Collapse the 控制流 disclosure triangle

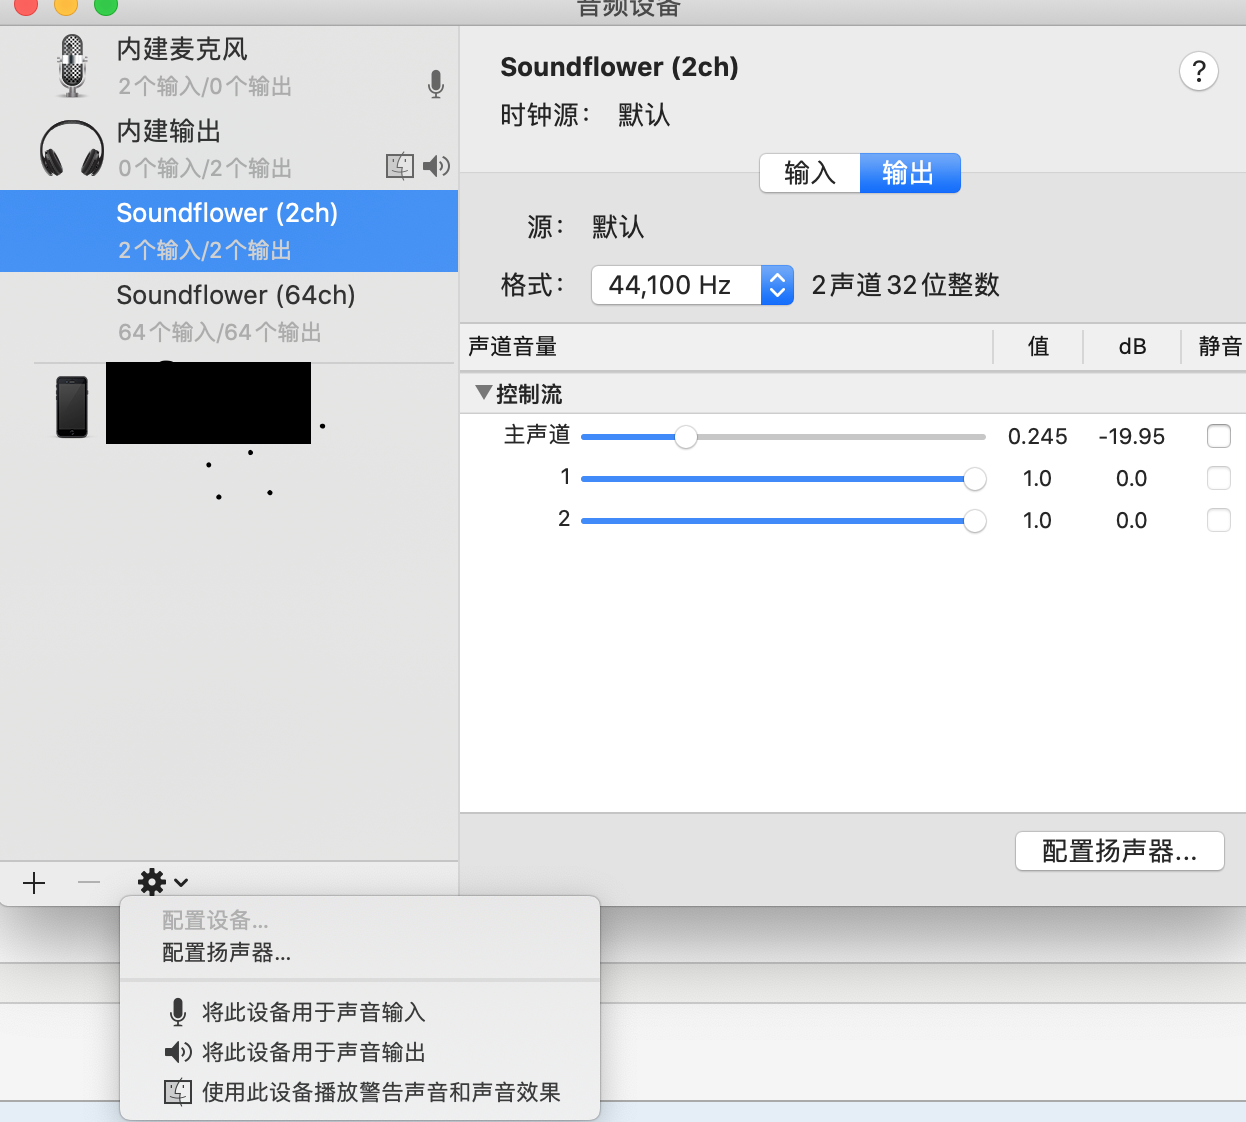(x=484, y=393)
